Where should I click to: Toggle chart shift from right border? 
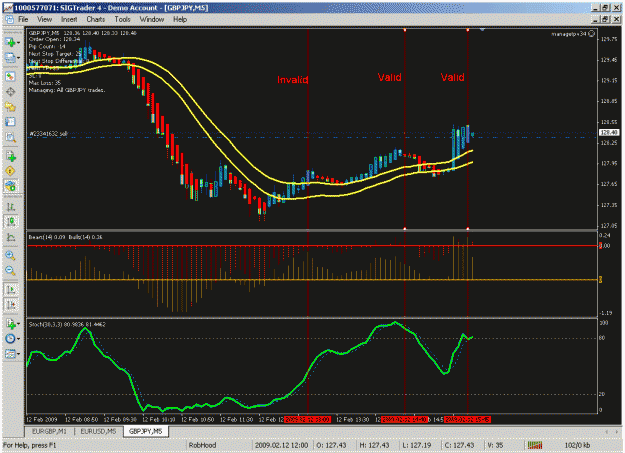[10, 305]
